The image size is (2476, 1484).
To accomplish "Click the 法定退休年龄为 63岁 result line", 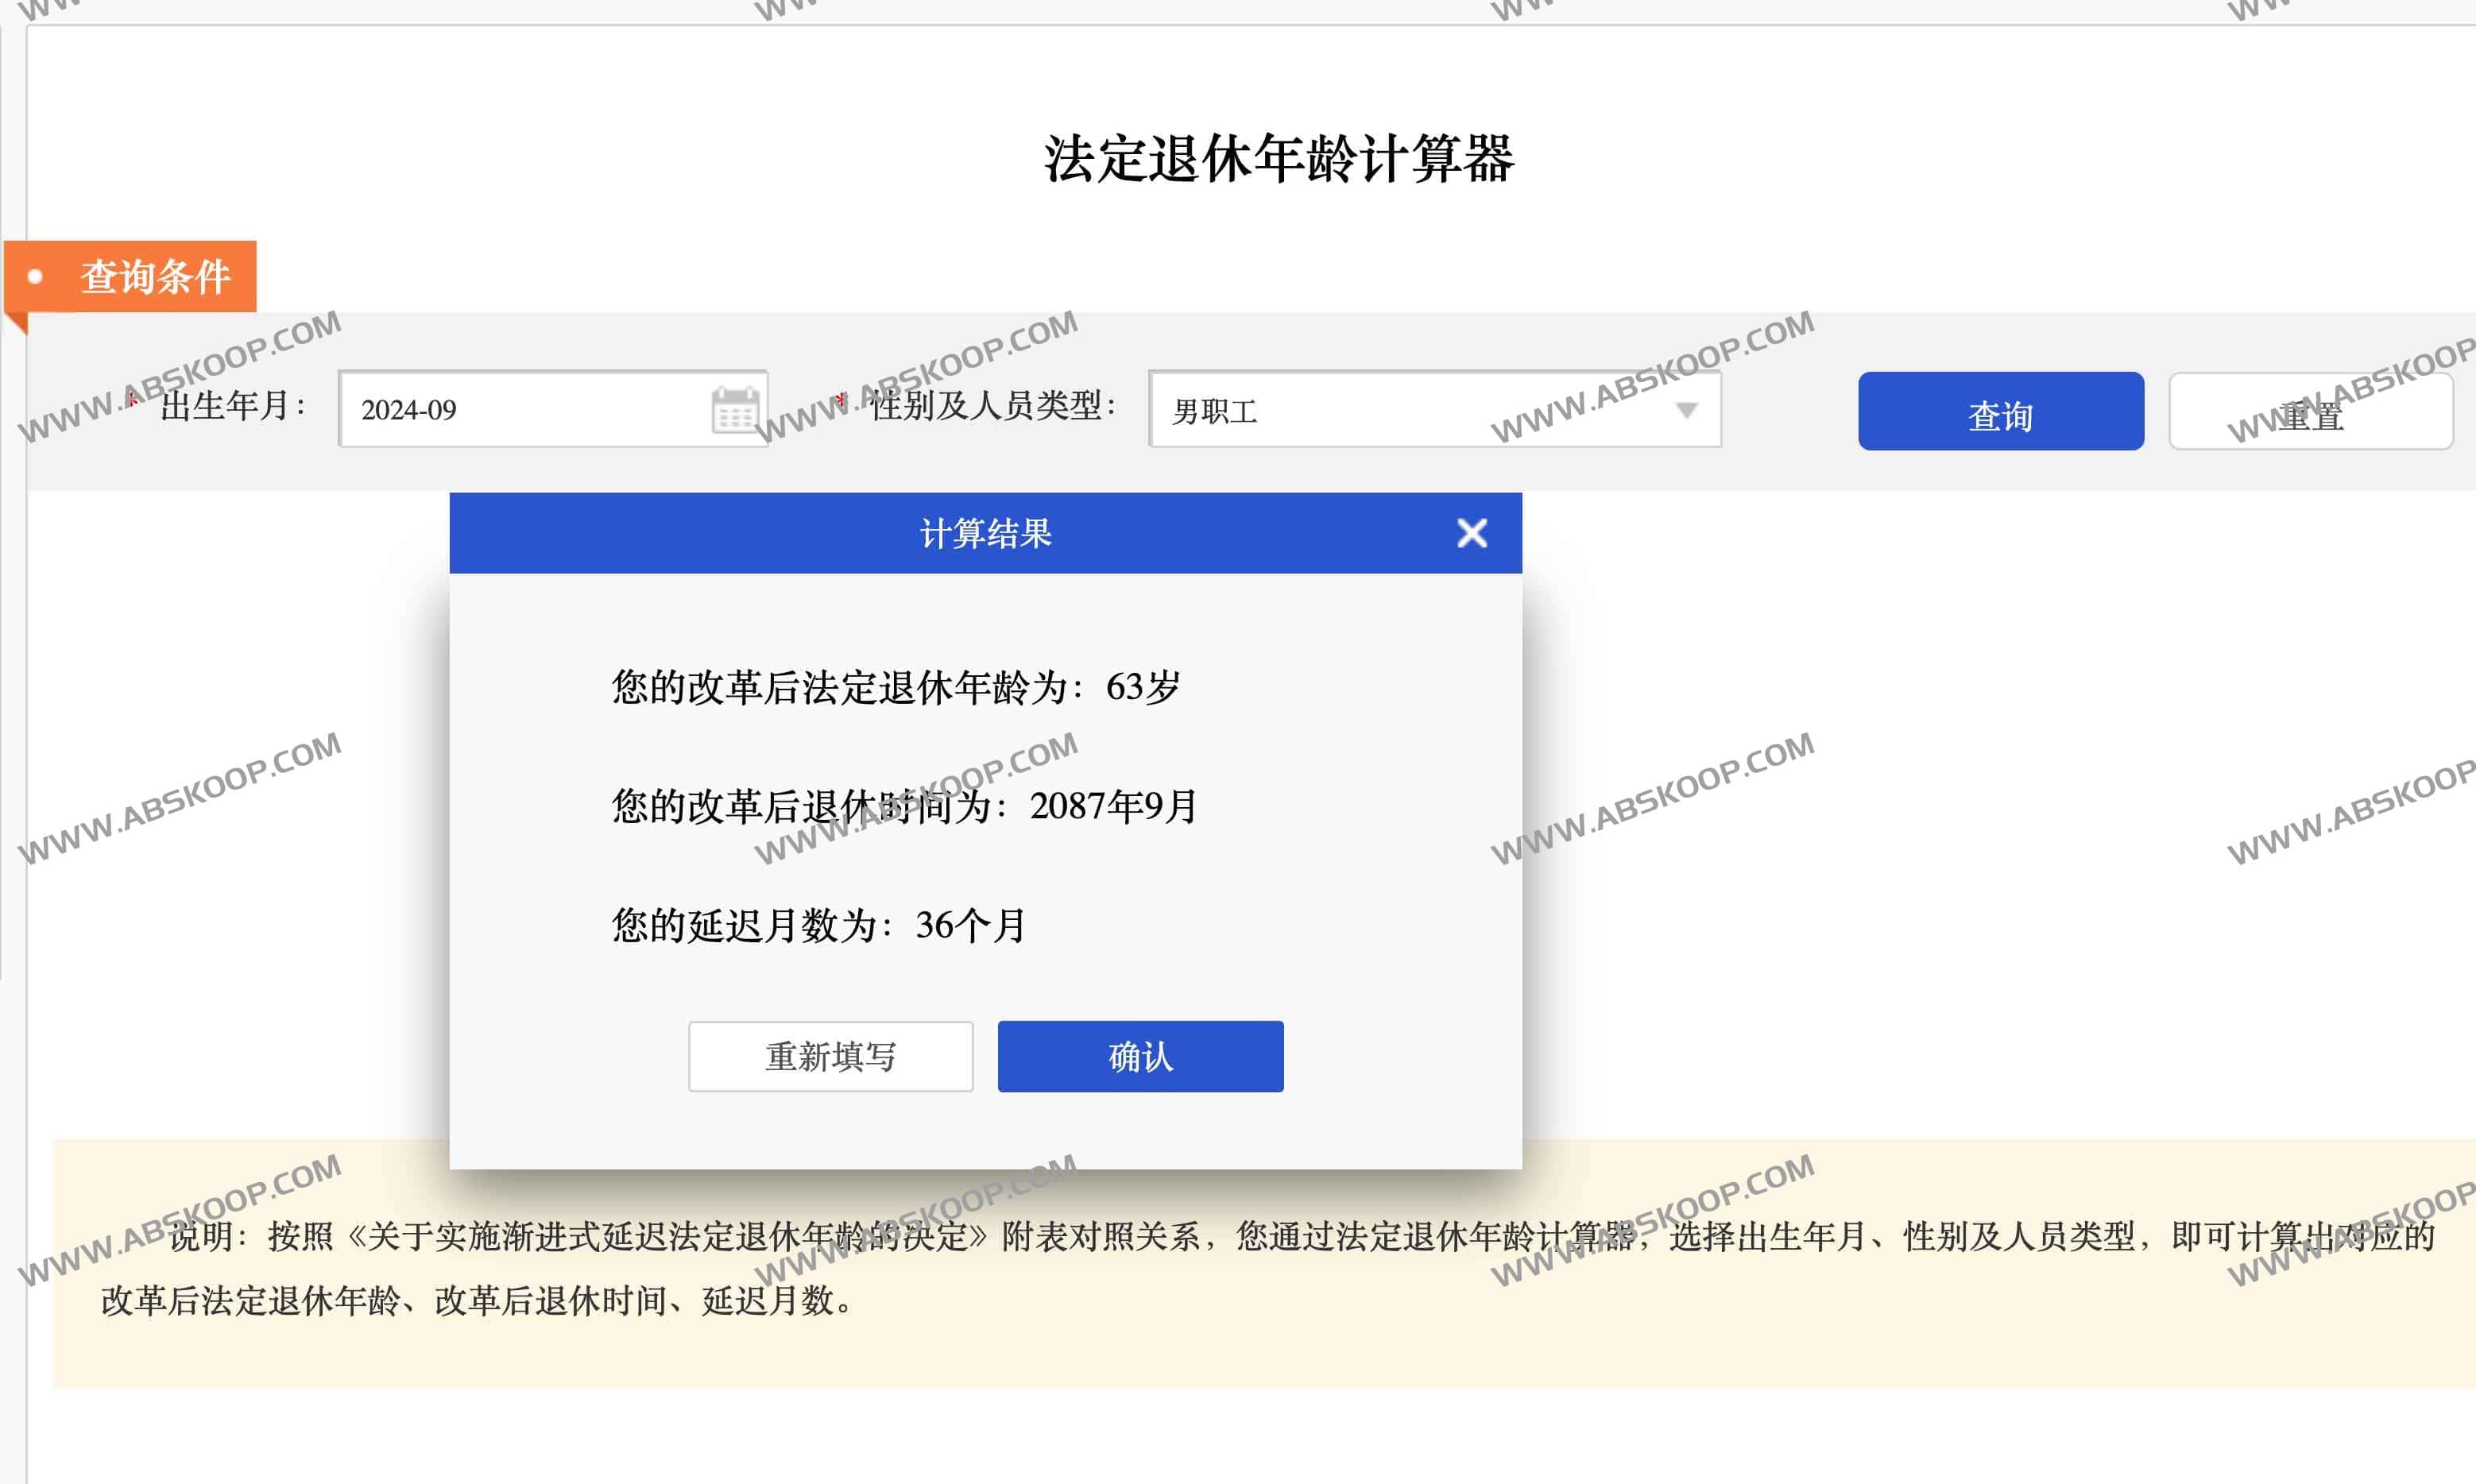I will (x=895, y=688).
